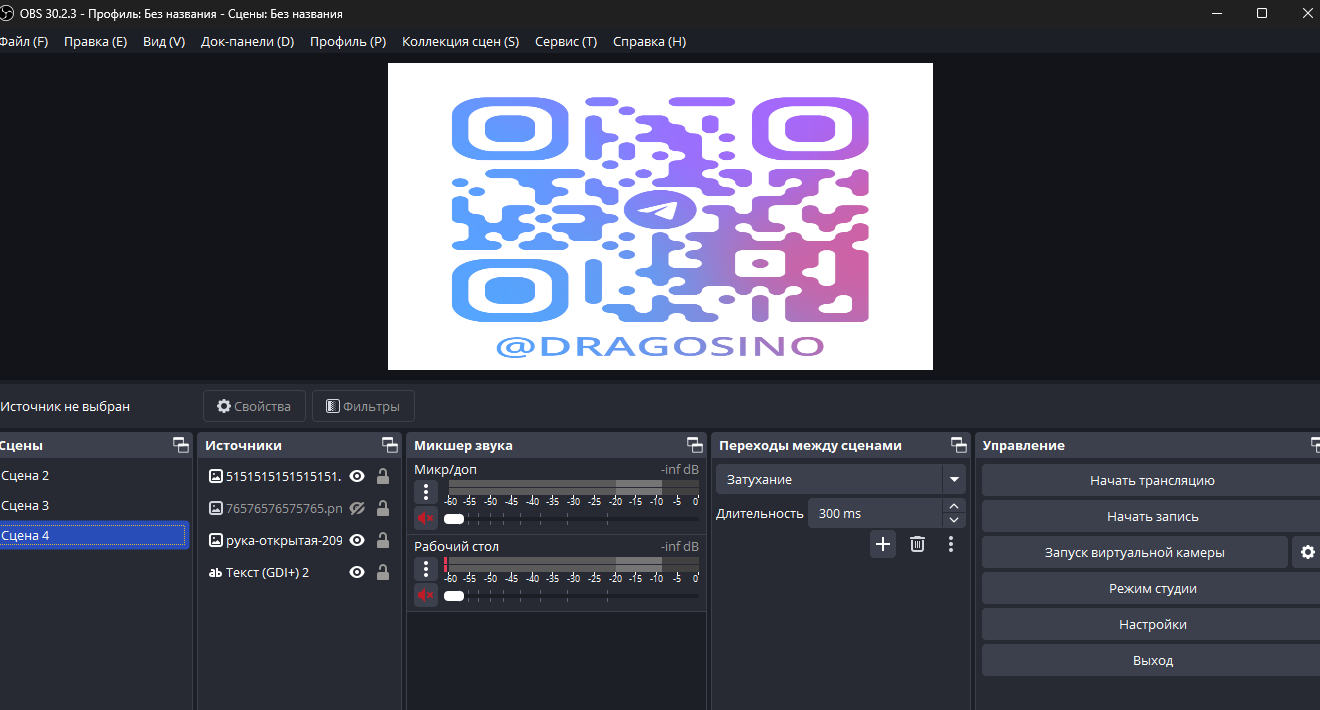Add a new scene transition with plus

[x=883, y=544]
